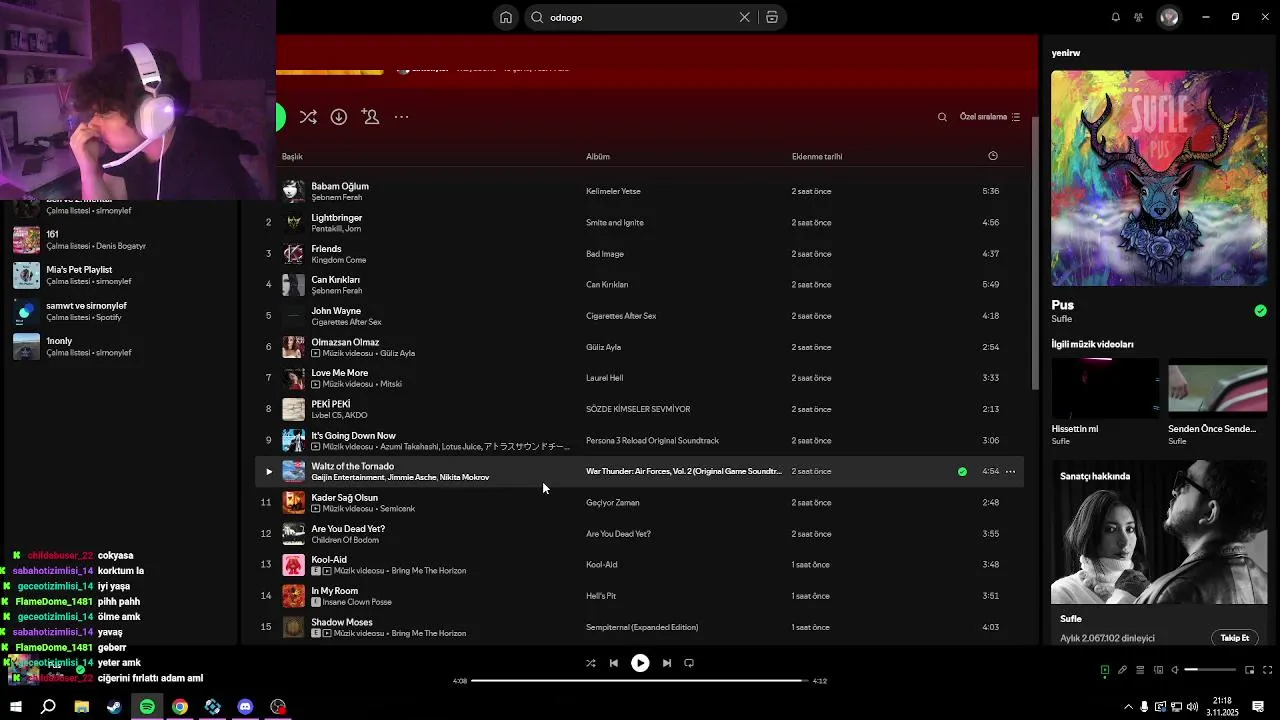Open the playlist more options menu
1280x720 pixels.
(401, 117)
